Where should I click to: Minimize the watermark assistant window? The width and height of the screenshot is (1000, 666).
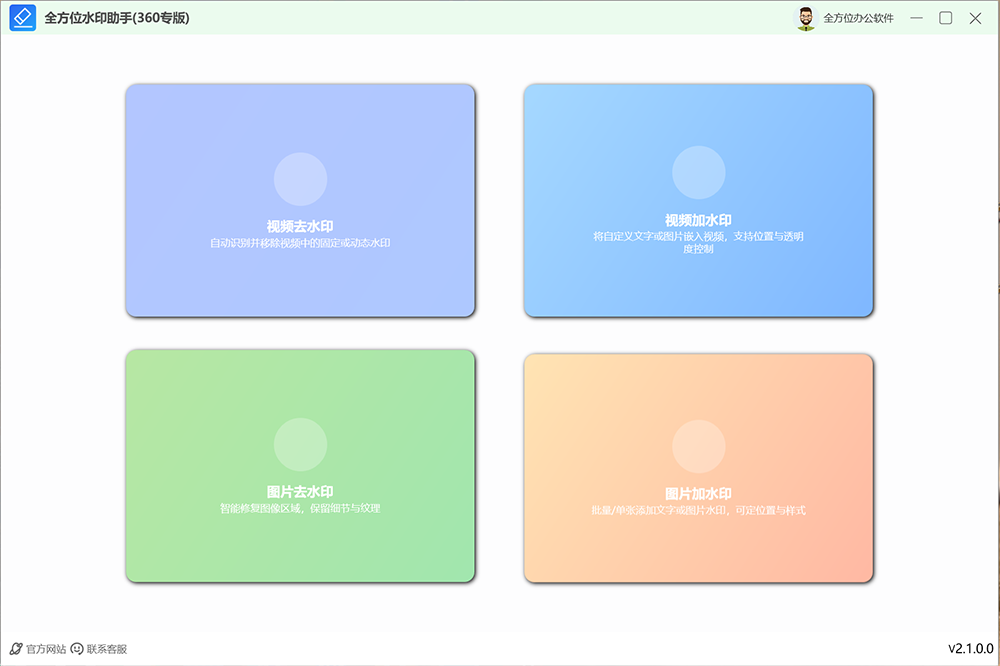coord(916,18)
